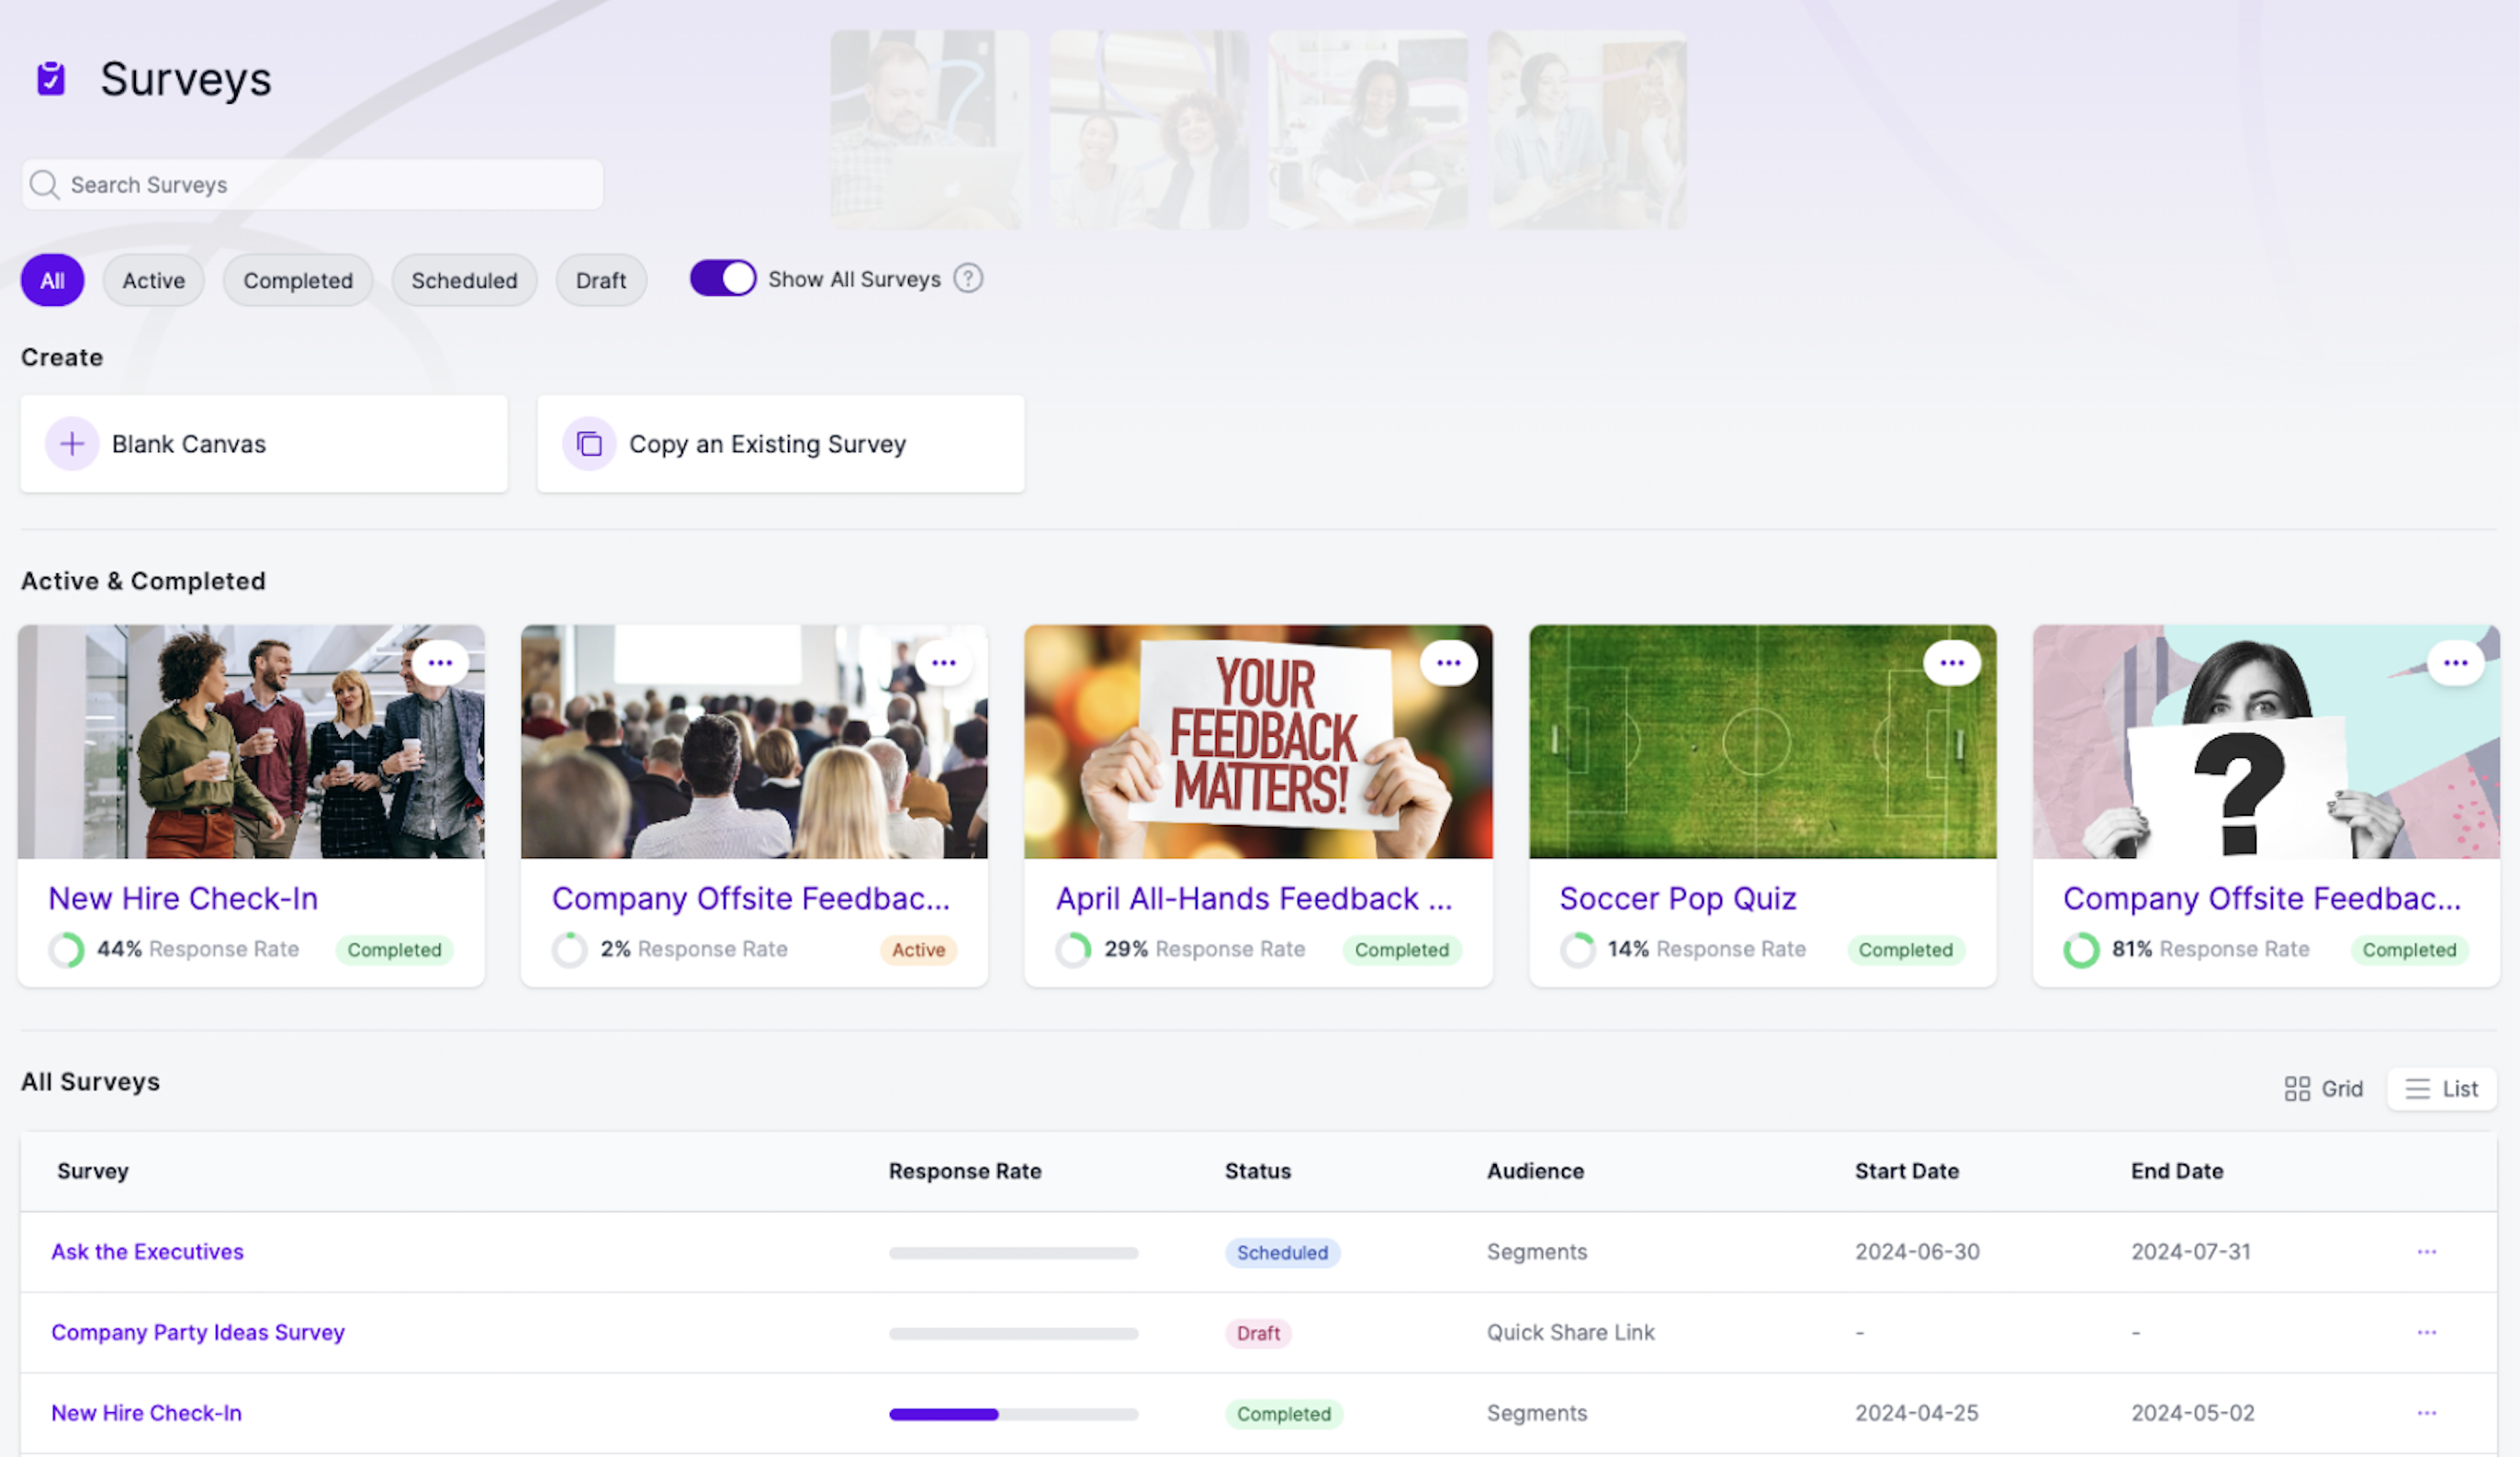Click the Company Party Ideas response rate bar
The width and height of the screenshot is (2520, 1457).
click(x=1014, y=1334)
